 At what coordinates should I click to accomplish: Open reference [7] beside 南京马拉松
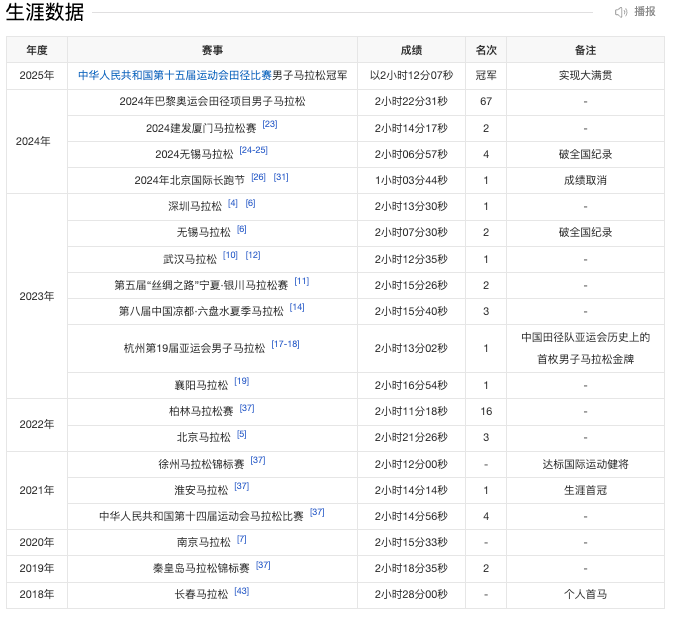pos(241,539)
